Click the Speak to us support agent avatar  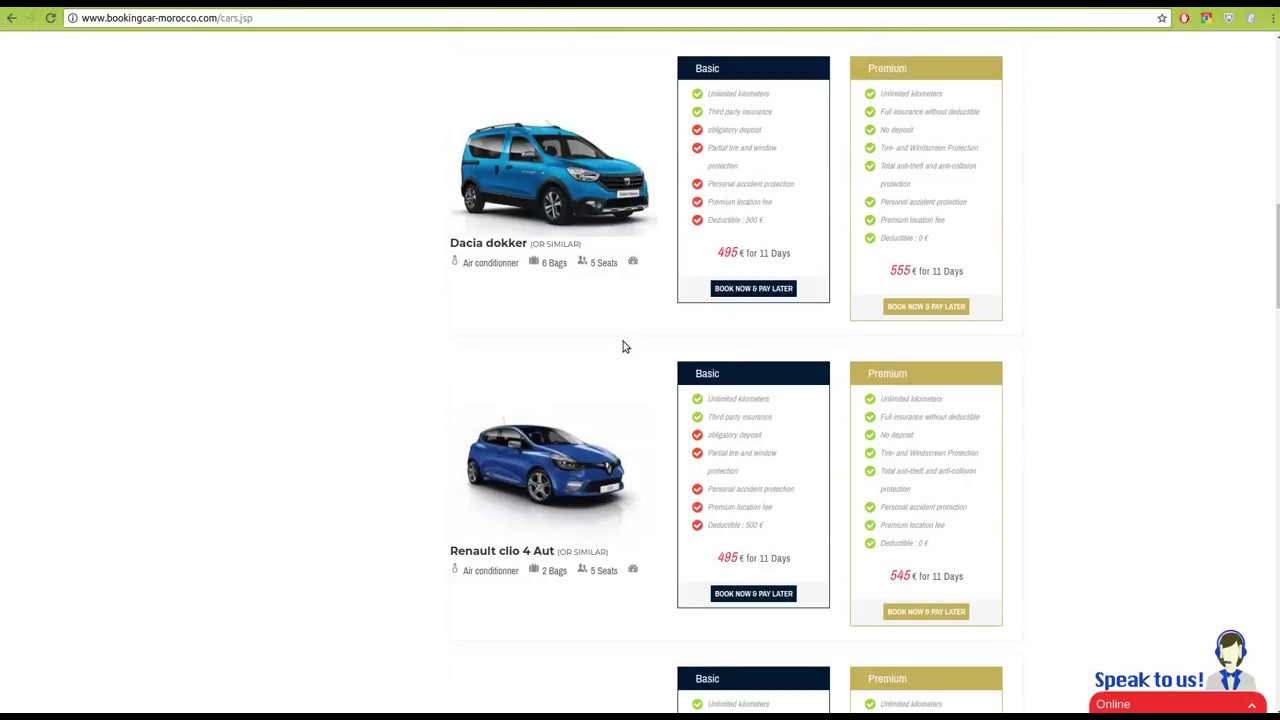click(1231, 661)
